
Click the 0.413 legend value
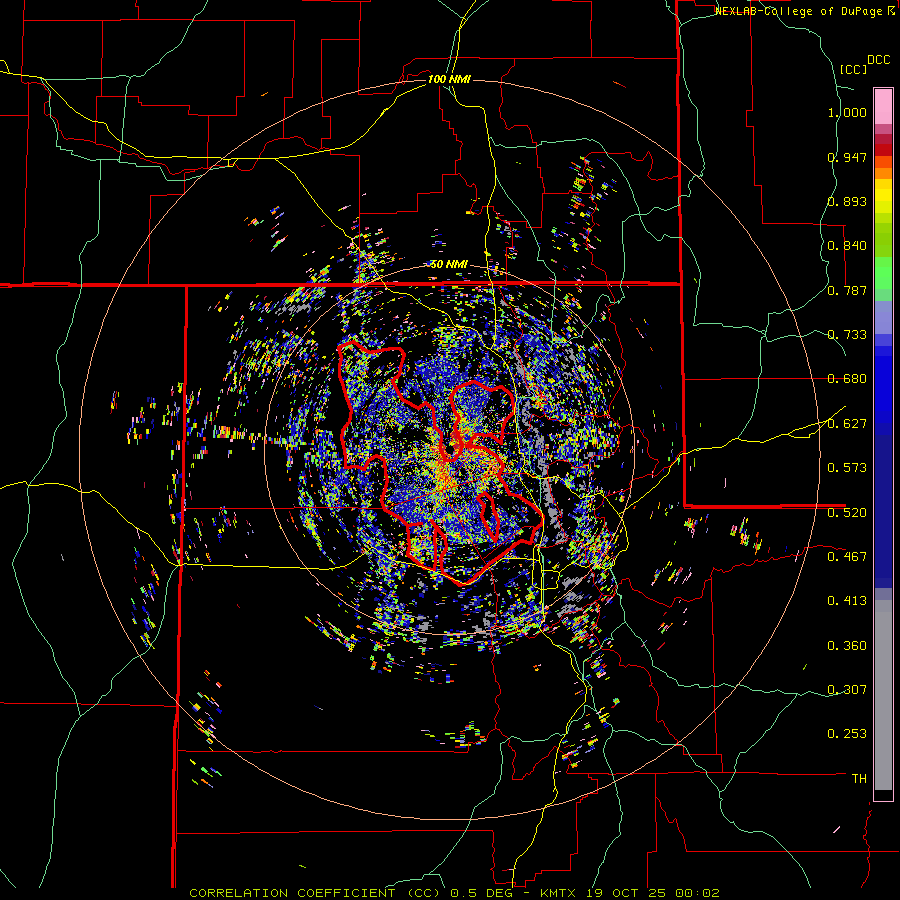847,600
